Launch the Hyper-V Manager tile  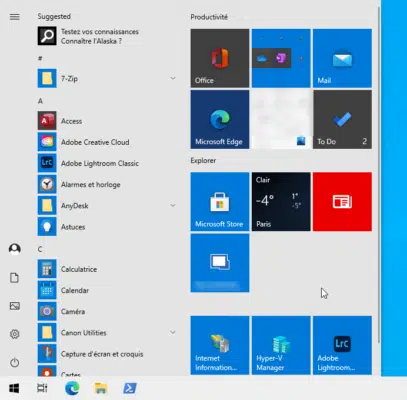[x=281, y=346]
